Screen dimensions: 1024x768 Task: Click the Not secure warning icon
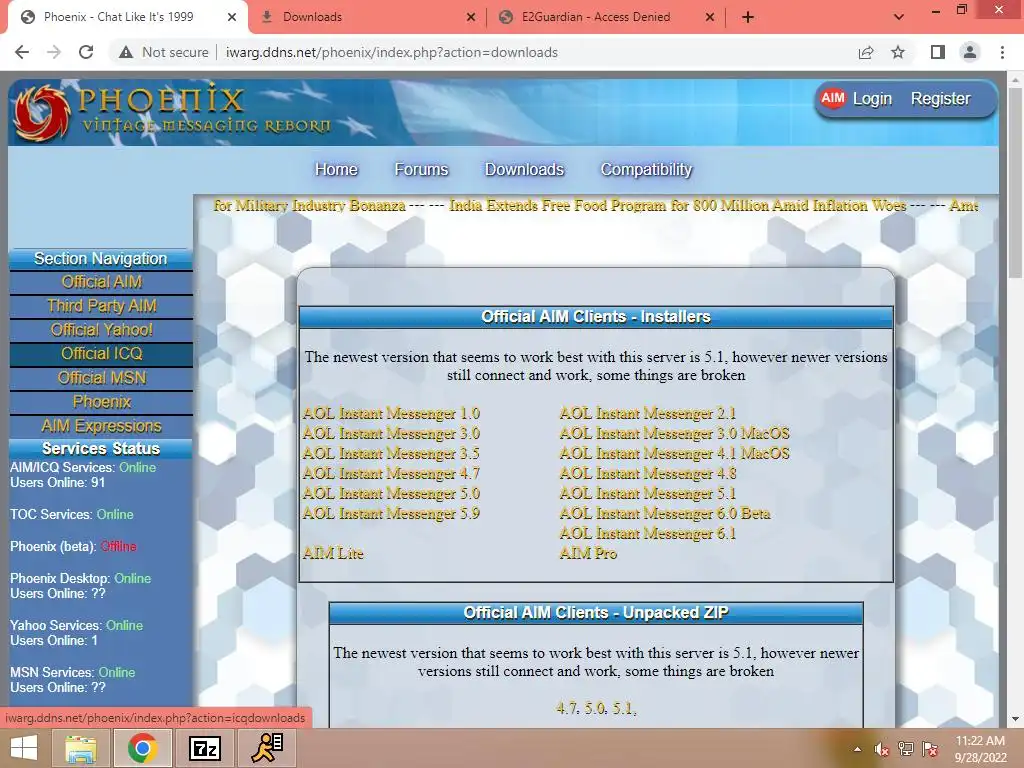click(126, 52)
